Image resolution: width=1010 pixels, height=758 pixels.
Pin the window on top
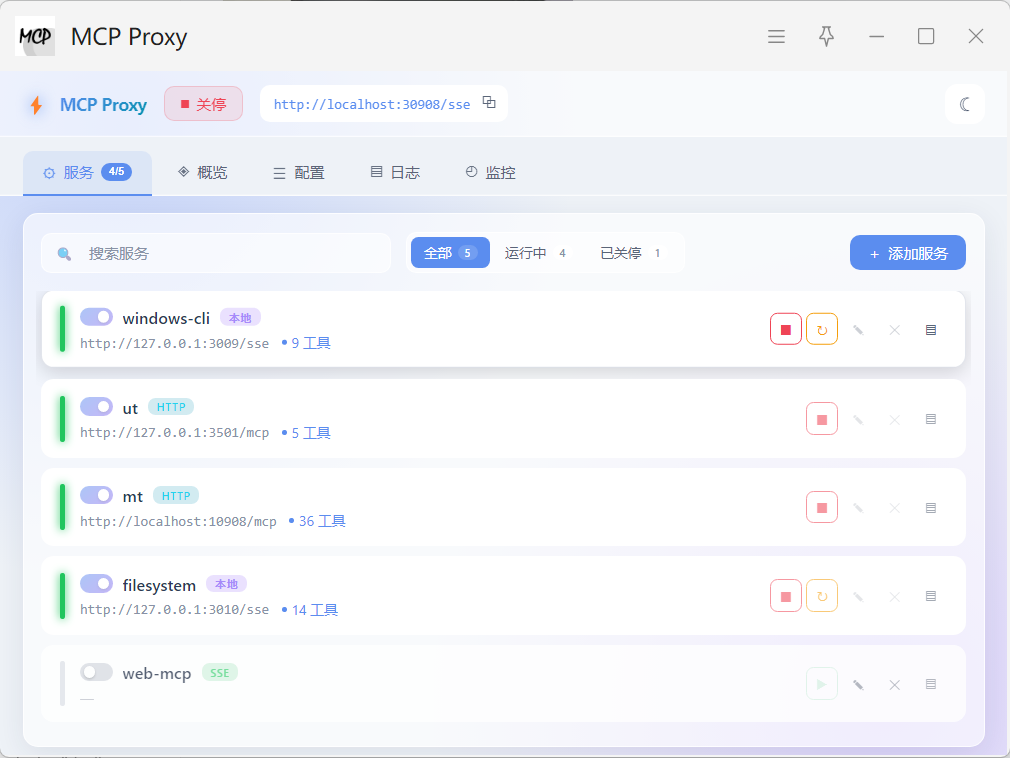tap(826, 36)
